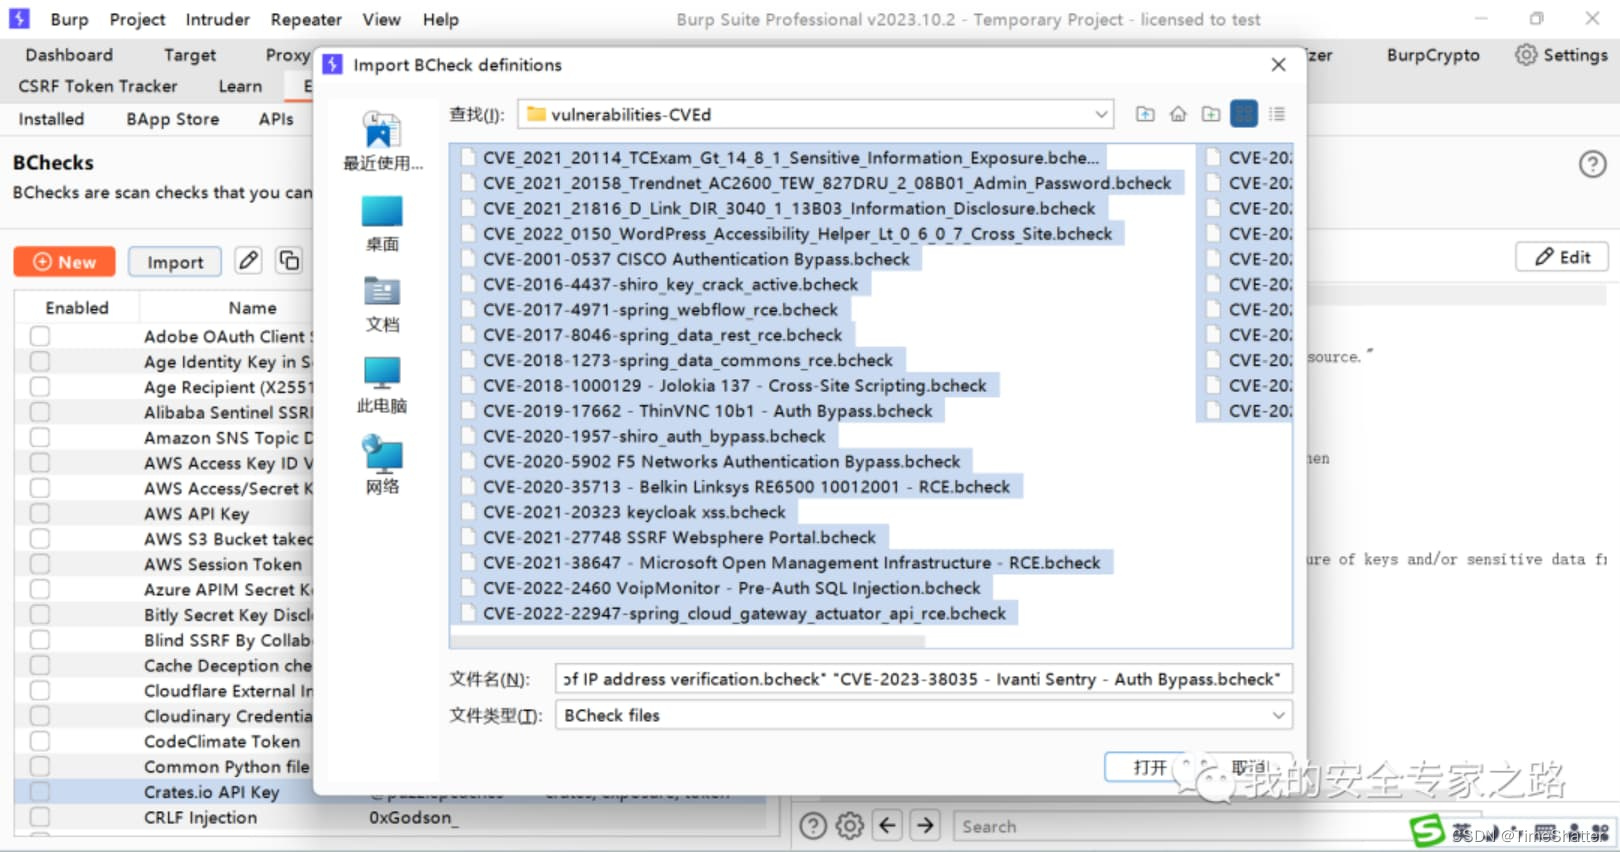The image size is (1620, 852).
Task: Click file icon of CVE-2016-4437 shiro key crack
Action: click(467, 285)
